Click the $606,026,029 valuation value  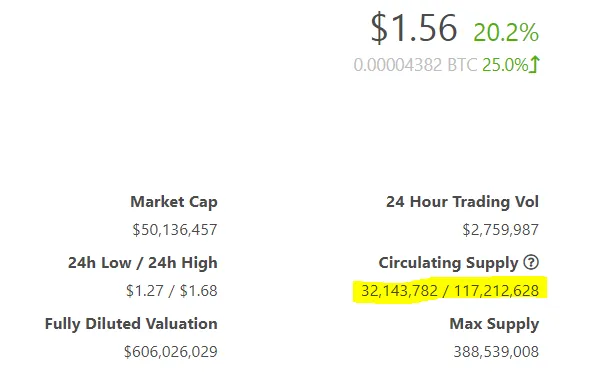(171, 352)
